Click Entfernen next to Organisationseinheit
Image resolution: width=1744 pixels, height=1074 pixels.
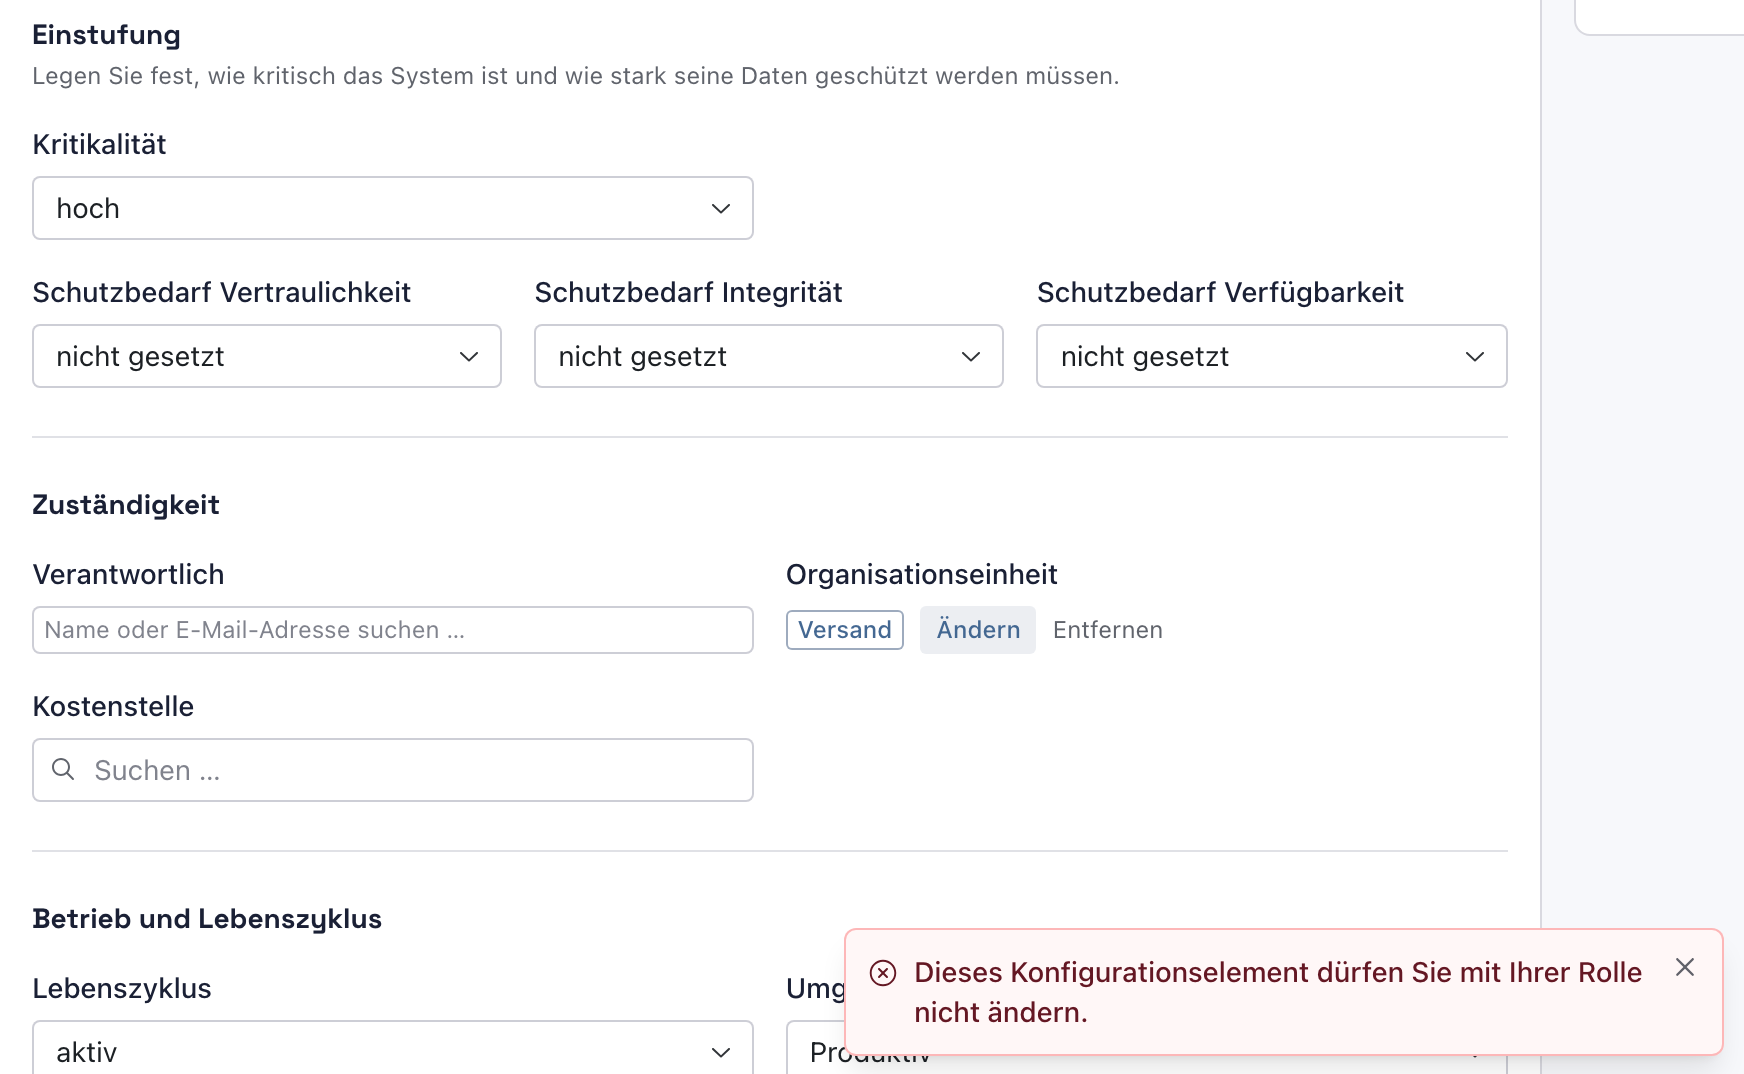pyautogui.click(x=1108, y=630)
